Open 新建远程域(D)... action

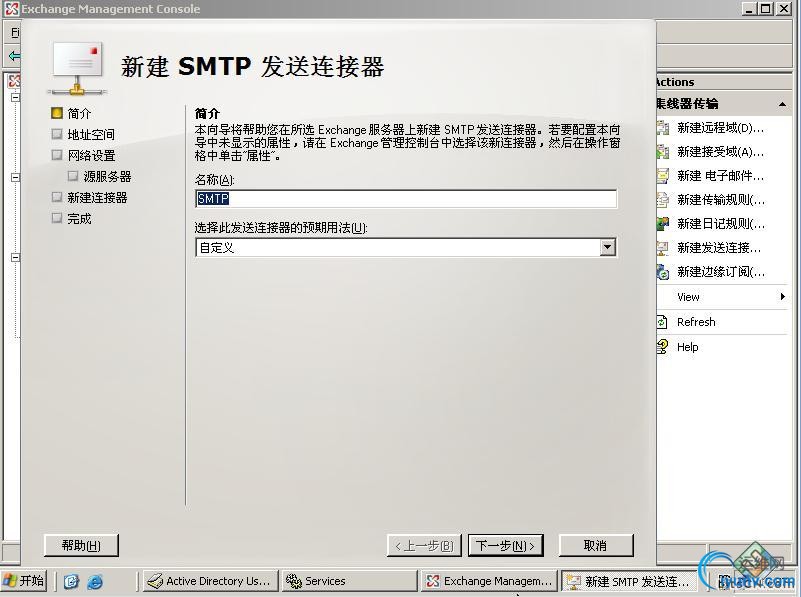720,128
